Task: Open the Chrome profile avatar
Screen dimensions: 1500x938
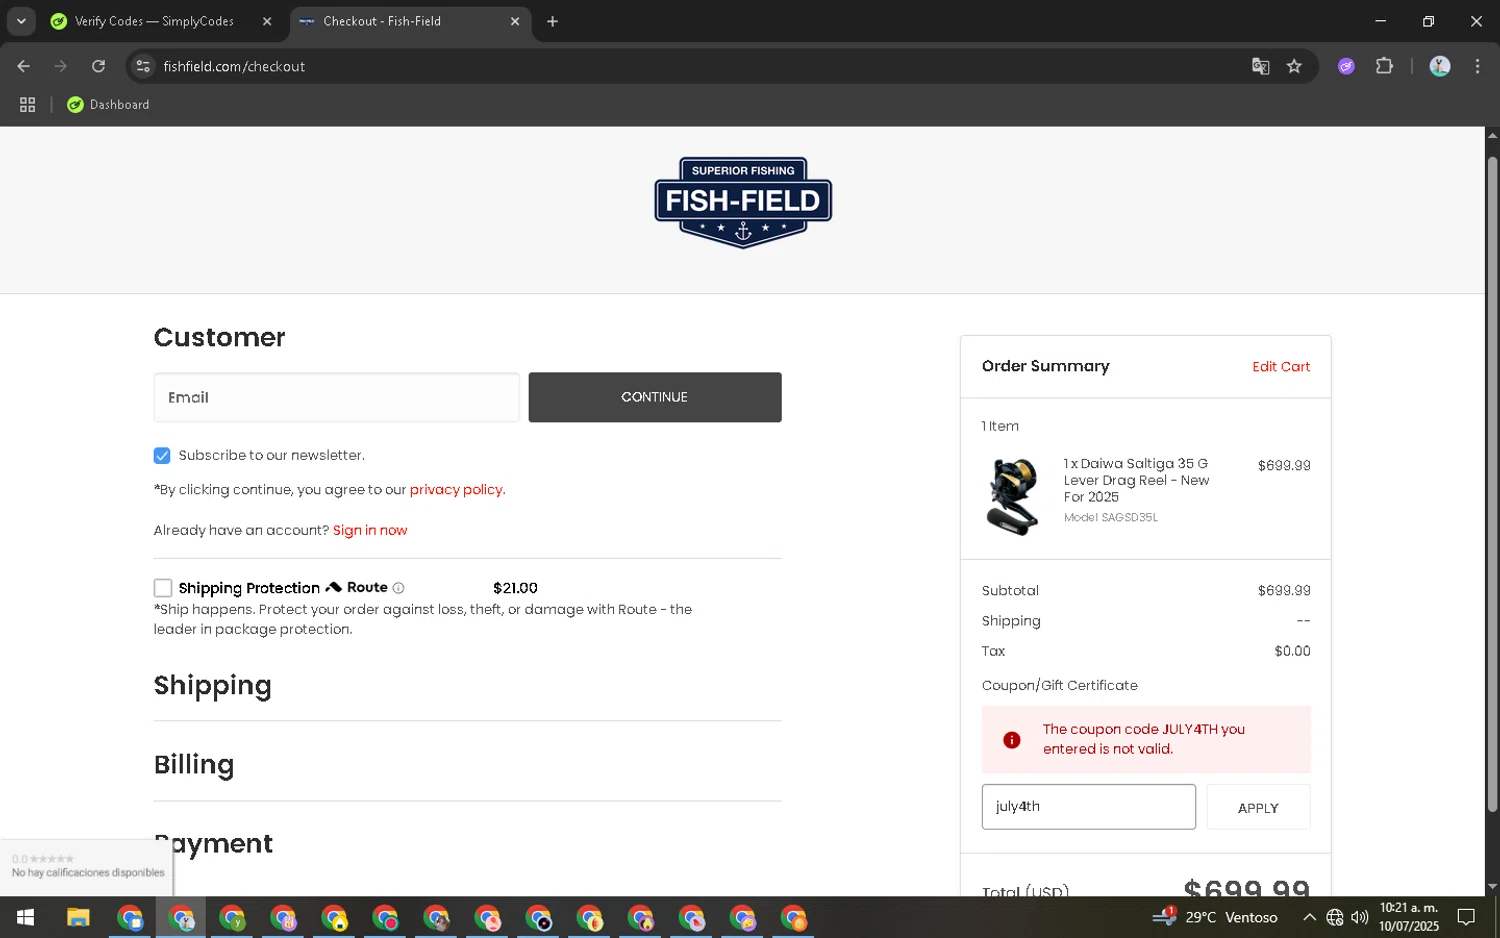Action: 1440,66
